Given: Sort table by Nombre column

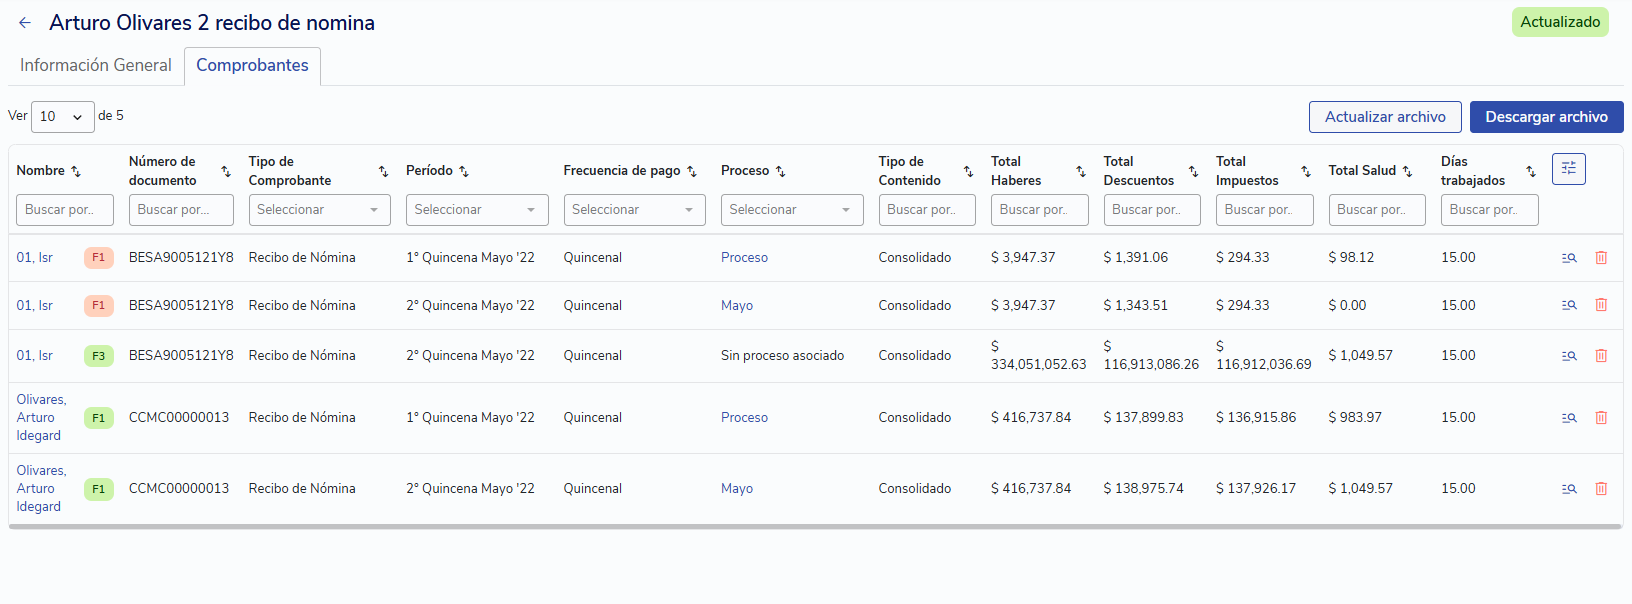Looking at the screenshot, I should (x=76, y=171).
